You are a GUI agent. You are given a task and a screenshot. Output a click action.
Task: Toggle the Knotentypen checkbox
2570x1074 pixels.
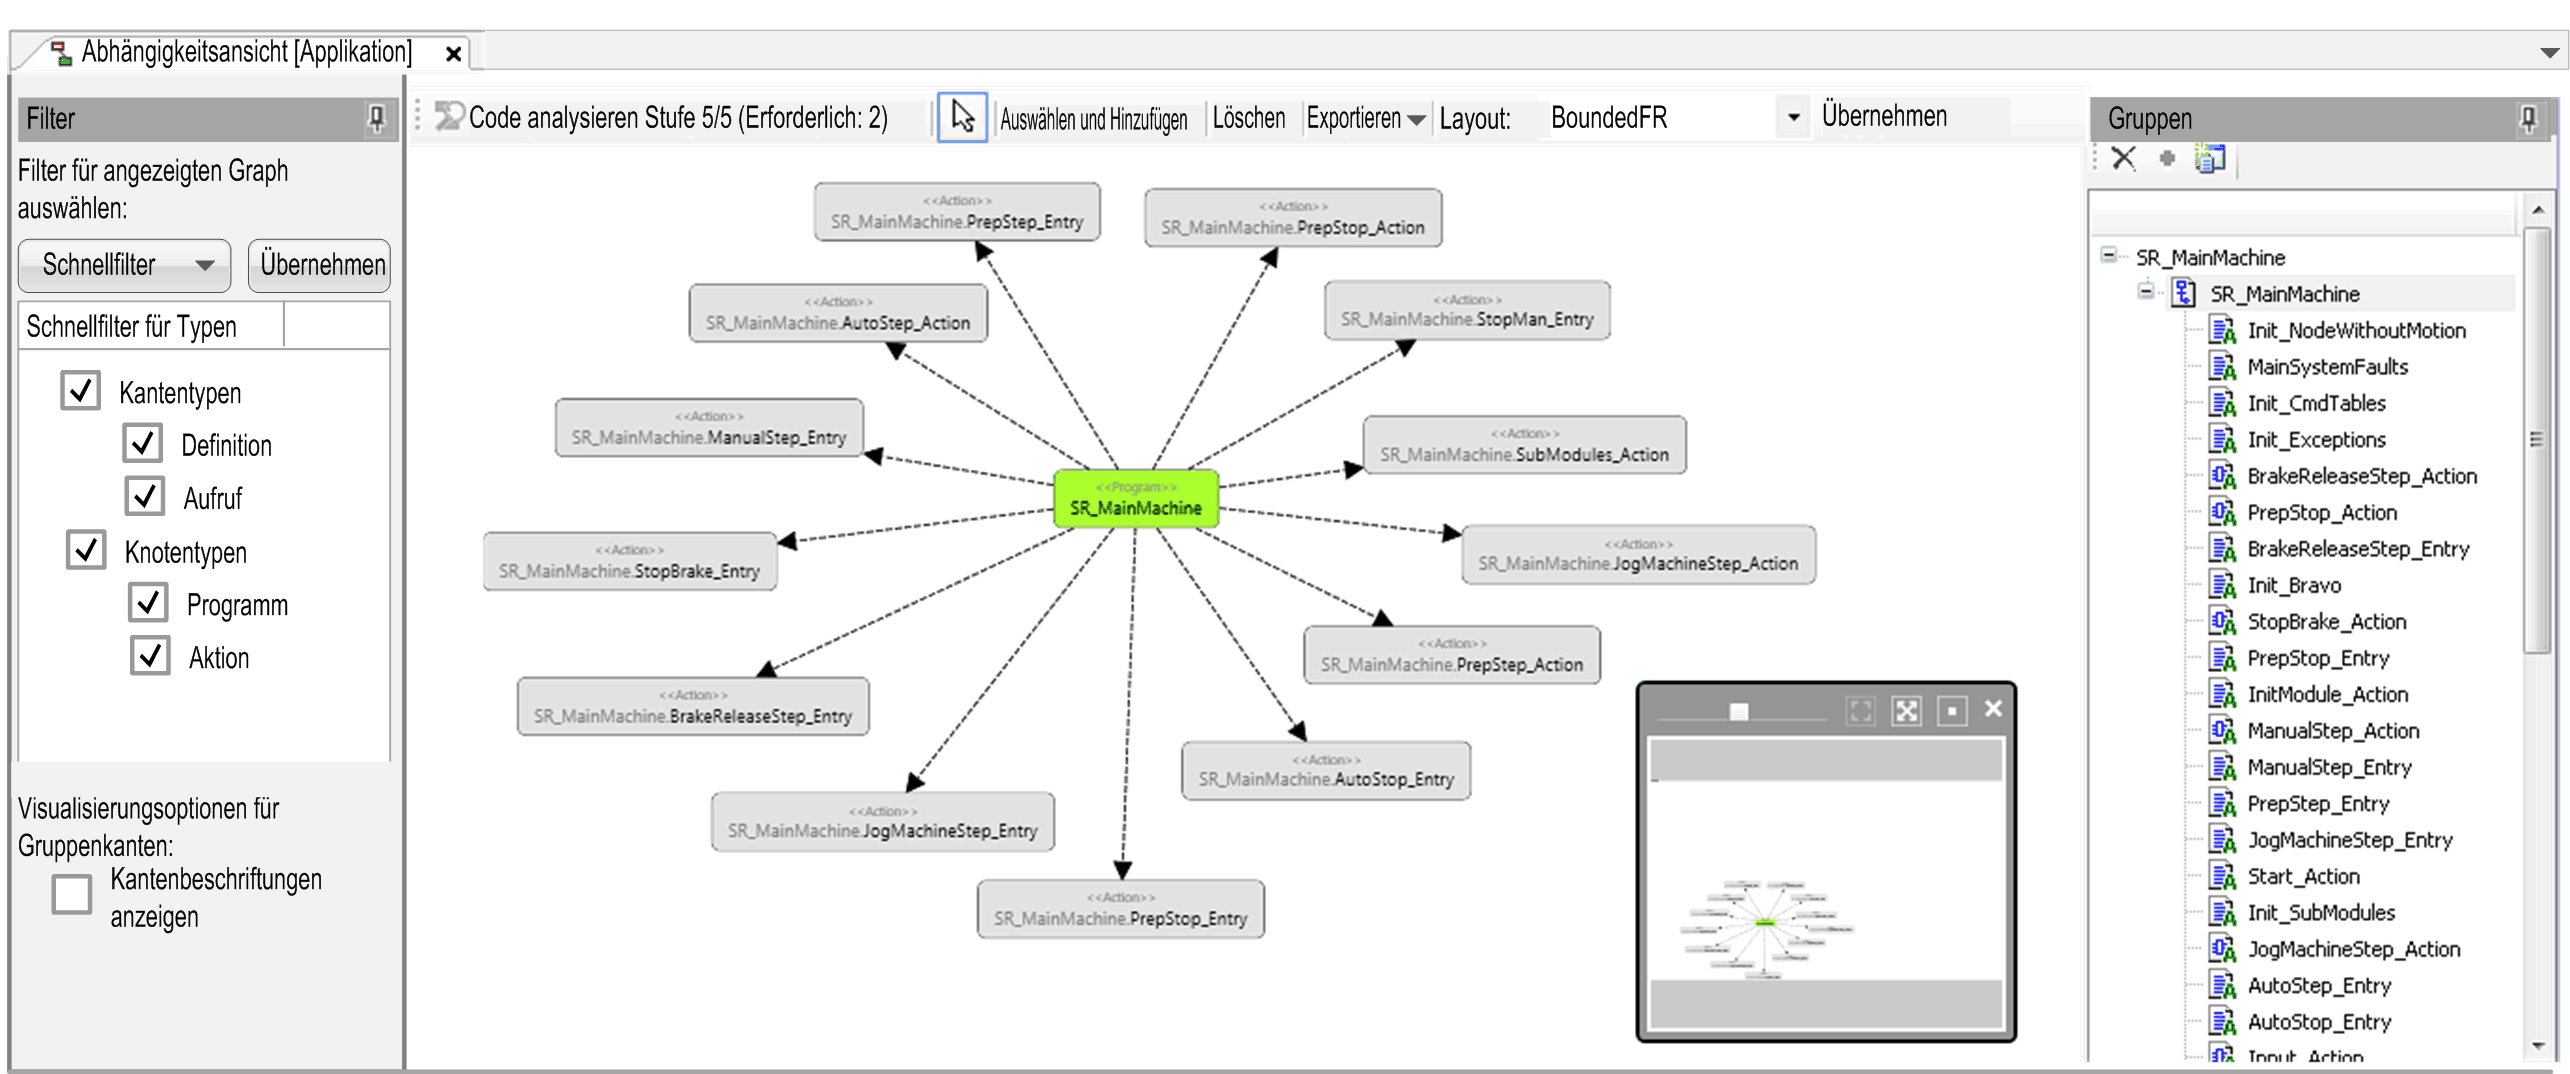(x=86, y=549)
